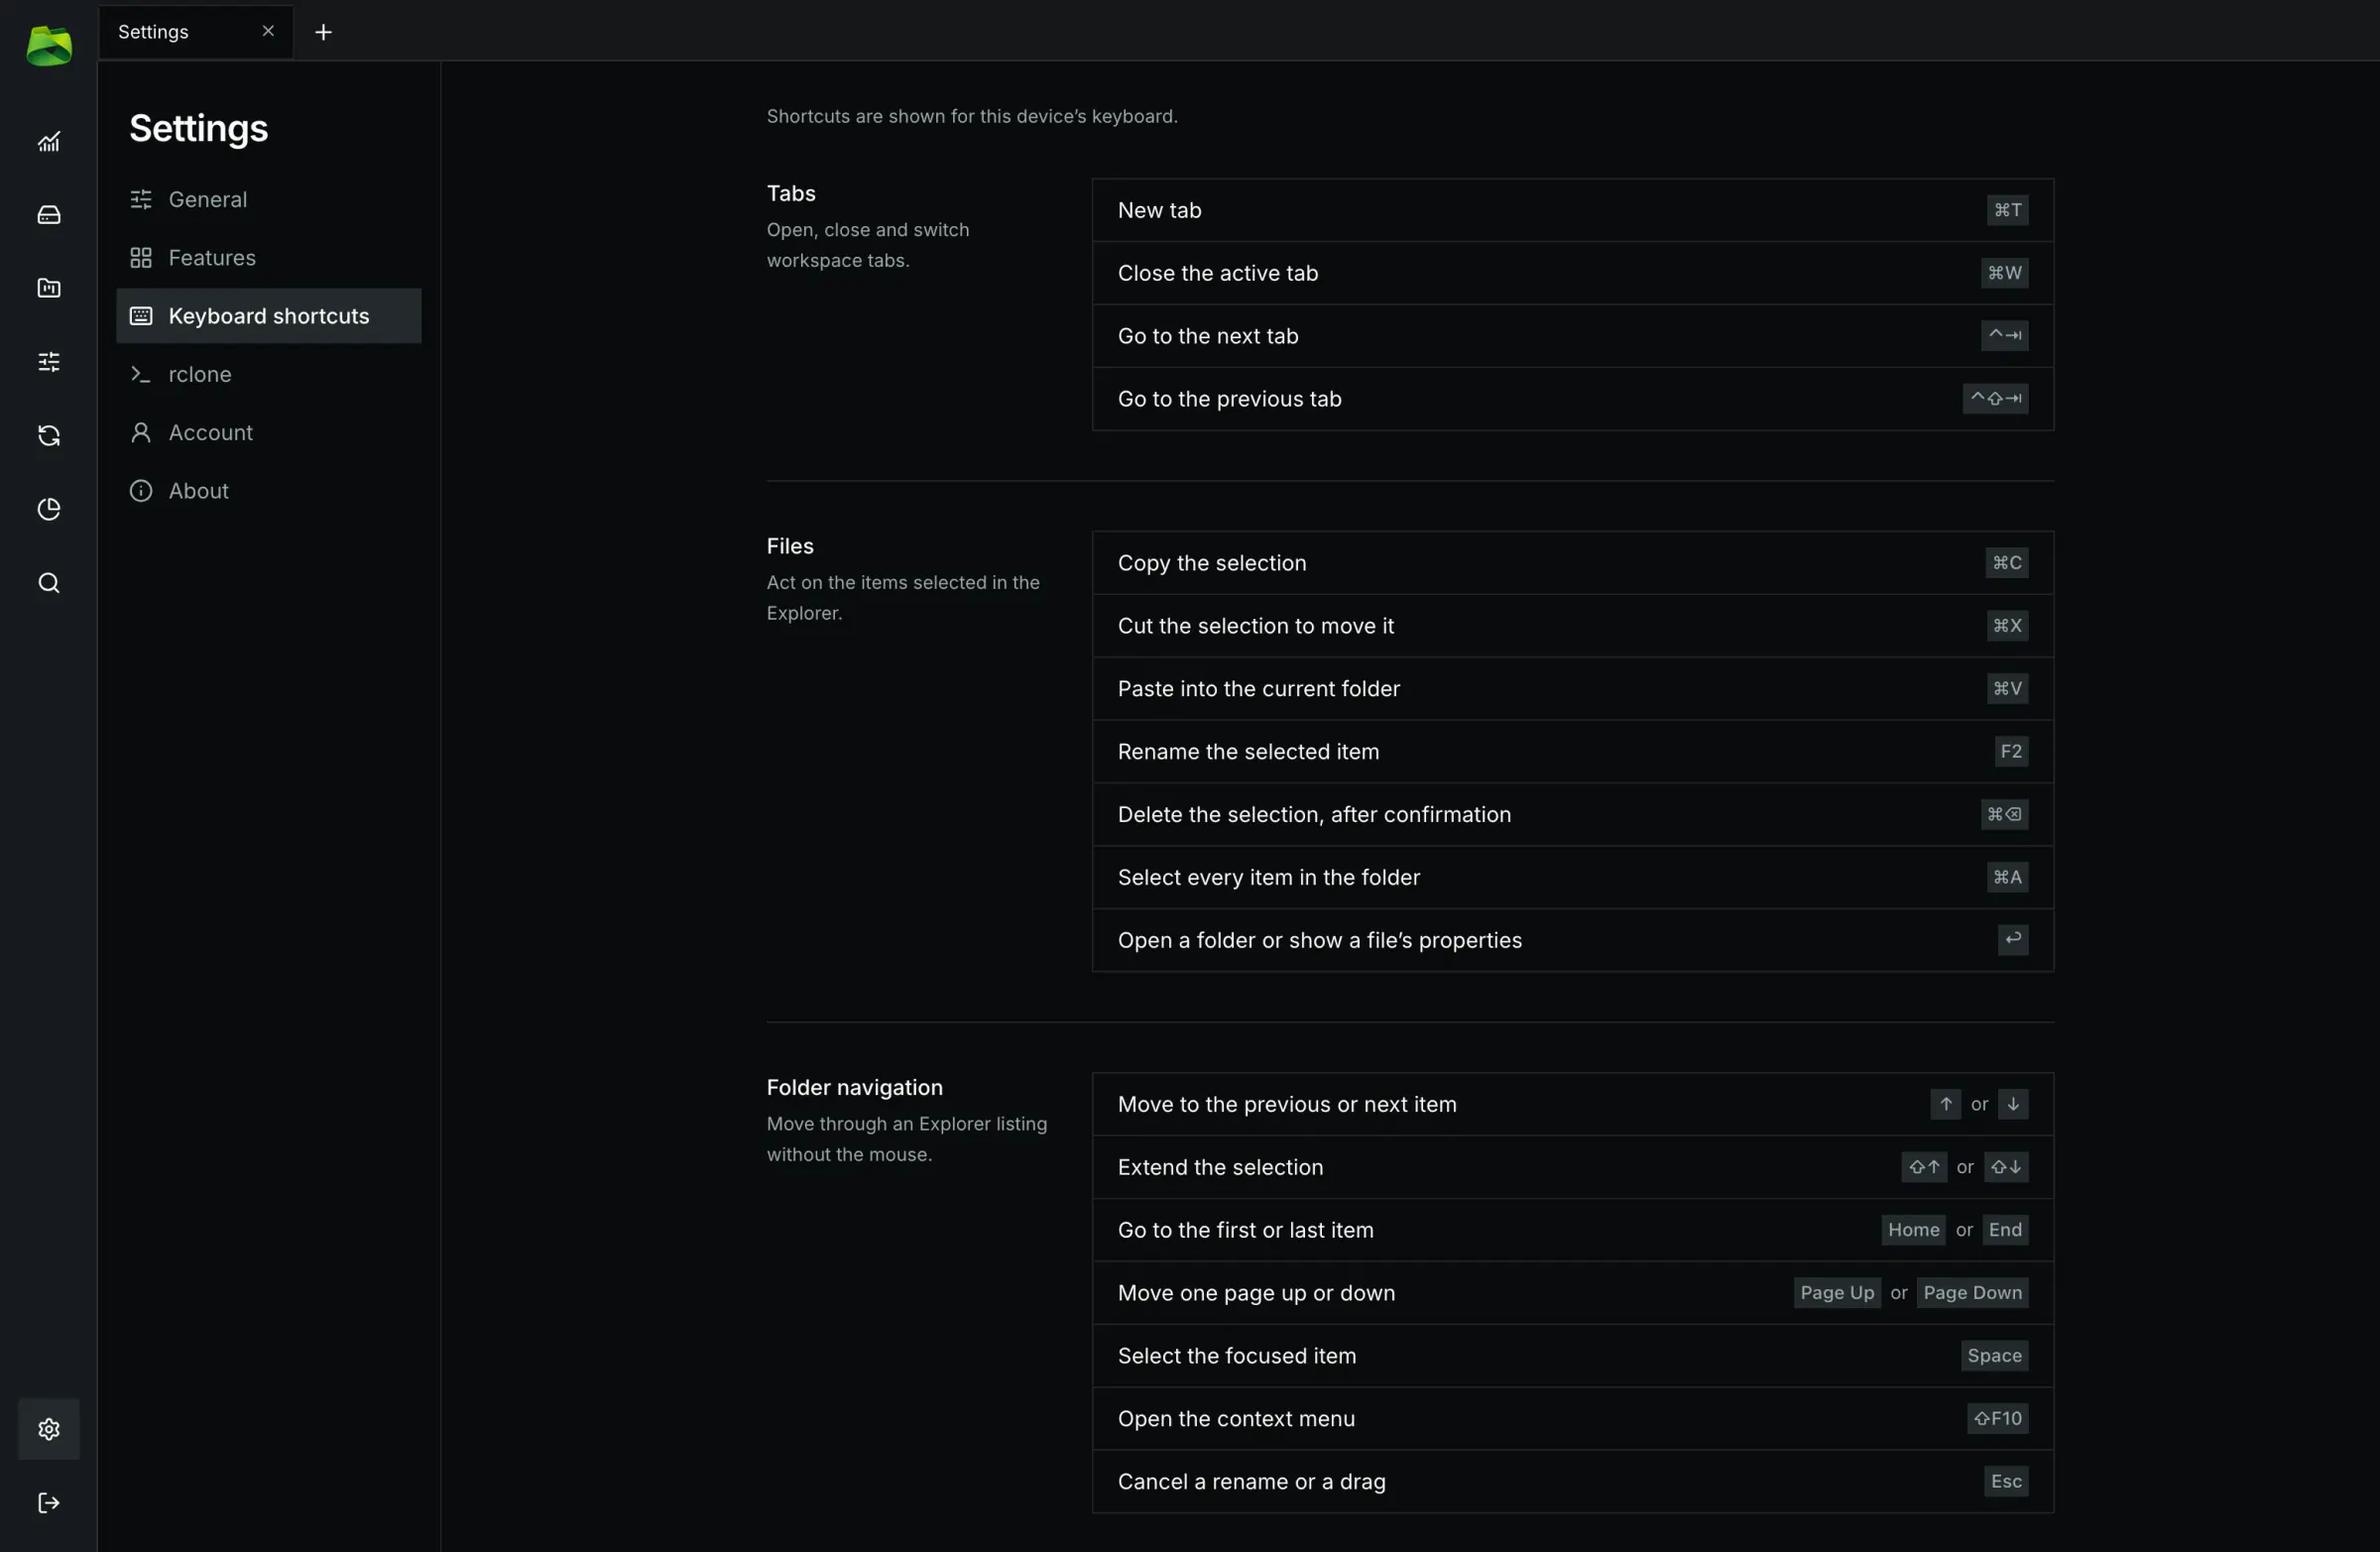
Task: Click the ⌘C key badge
Action: pos(2006,563)
